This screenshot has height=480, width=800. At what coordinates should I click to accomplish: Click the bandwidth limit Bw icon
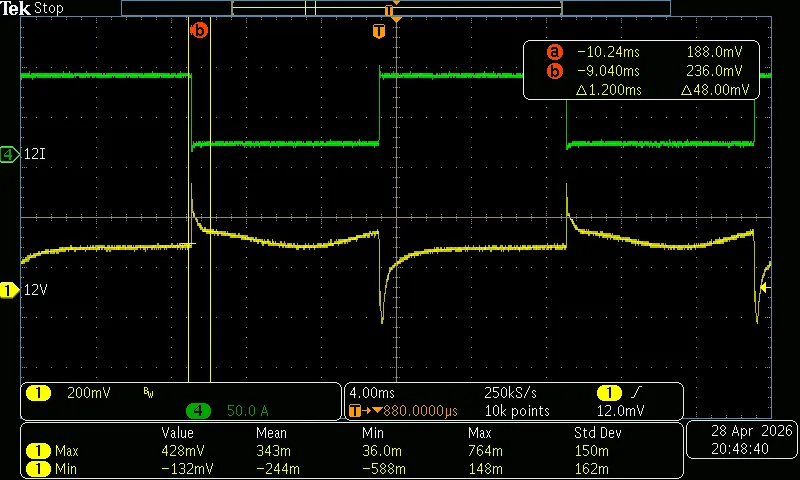[148, 392]
